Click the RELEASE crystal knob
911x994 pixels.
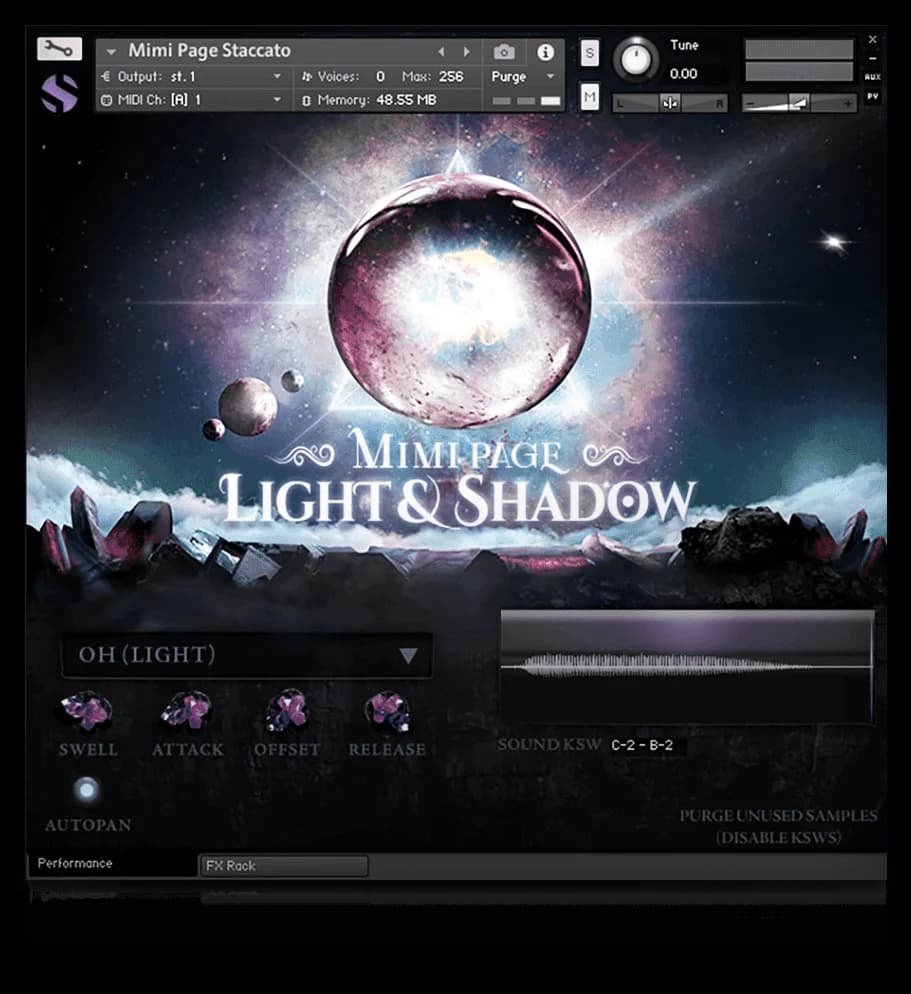point(387,711)
